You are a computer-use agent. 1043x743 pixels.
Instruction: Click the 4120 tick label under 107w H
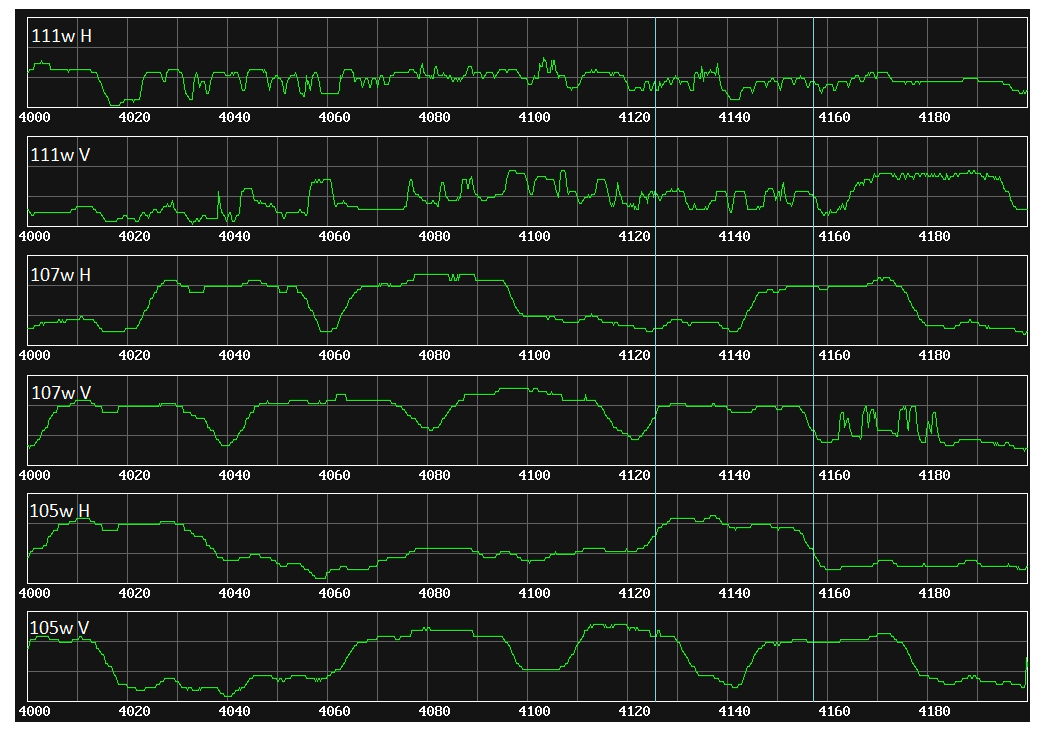pos(634,356)
